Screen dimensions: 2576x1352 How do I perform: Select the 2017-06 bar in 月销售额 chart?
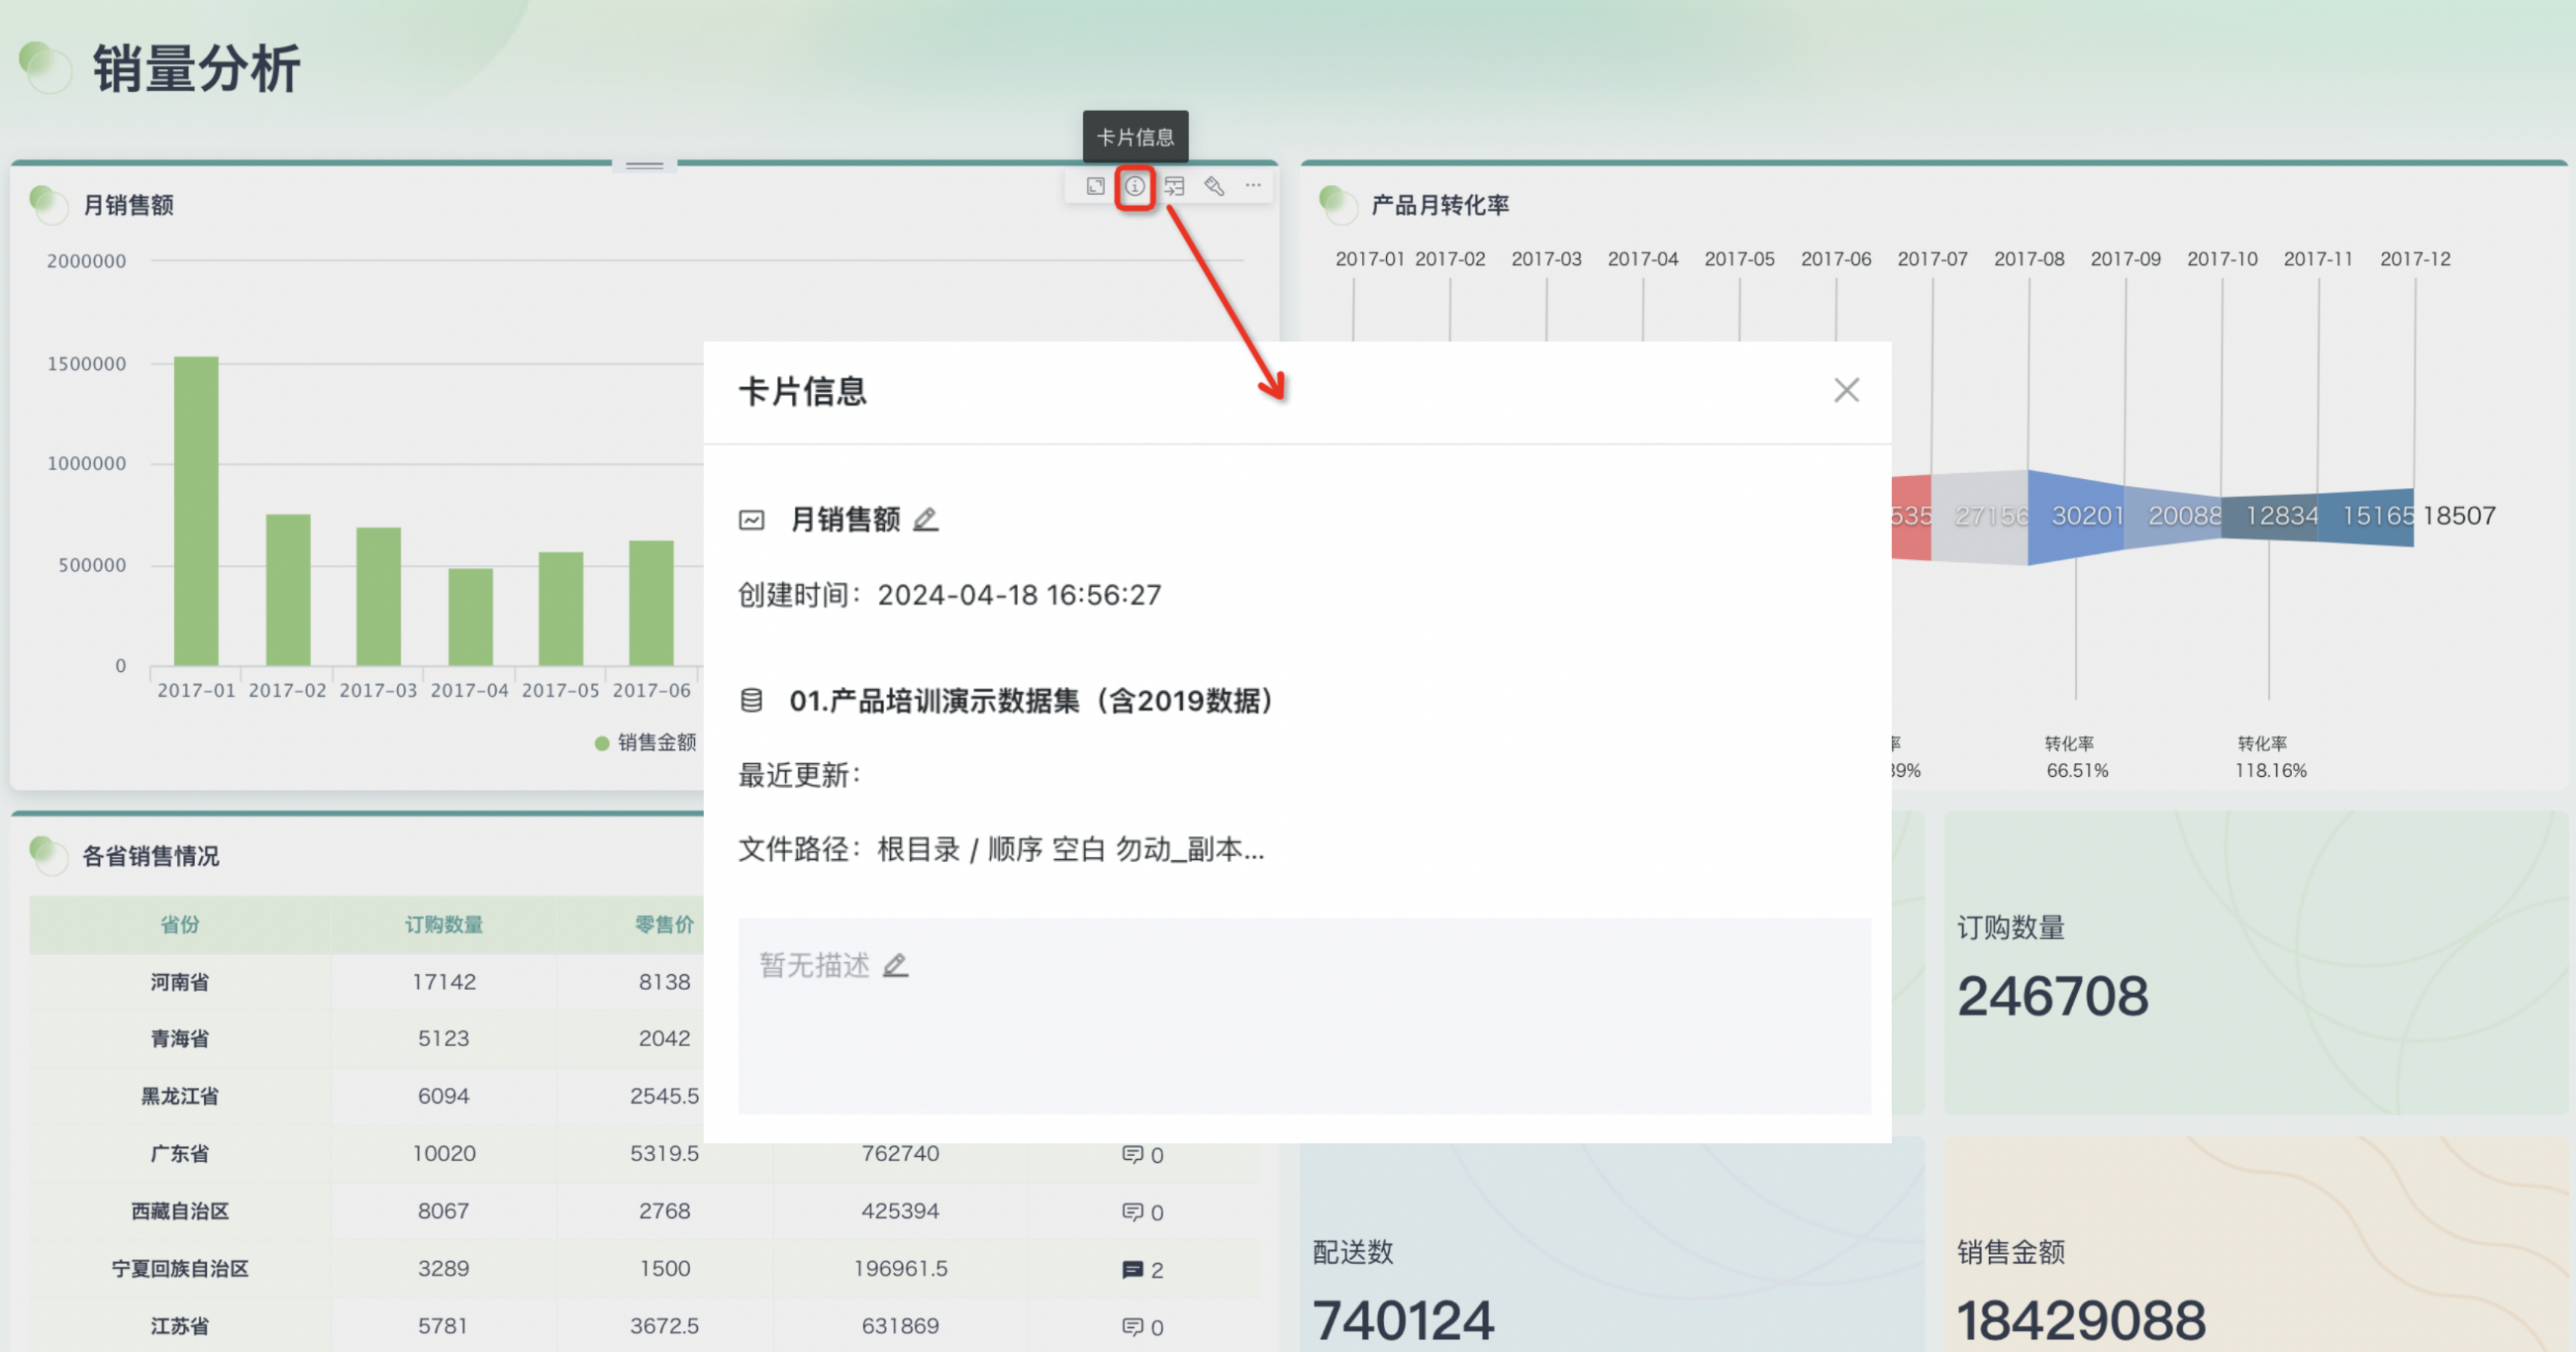pos(651,603)
